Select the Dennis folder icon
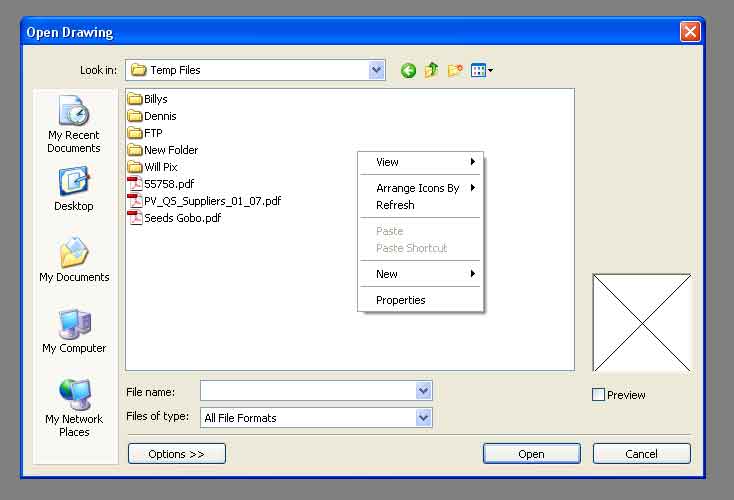 pyautogui.click(x=135, y=116)
